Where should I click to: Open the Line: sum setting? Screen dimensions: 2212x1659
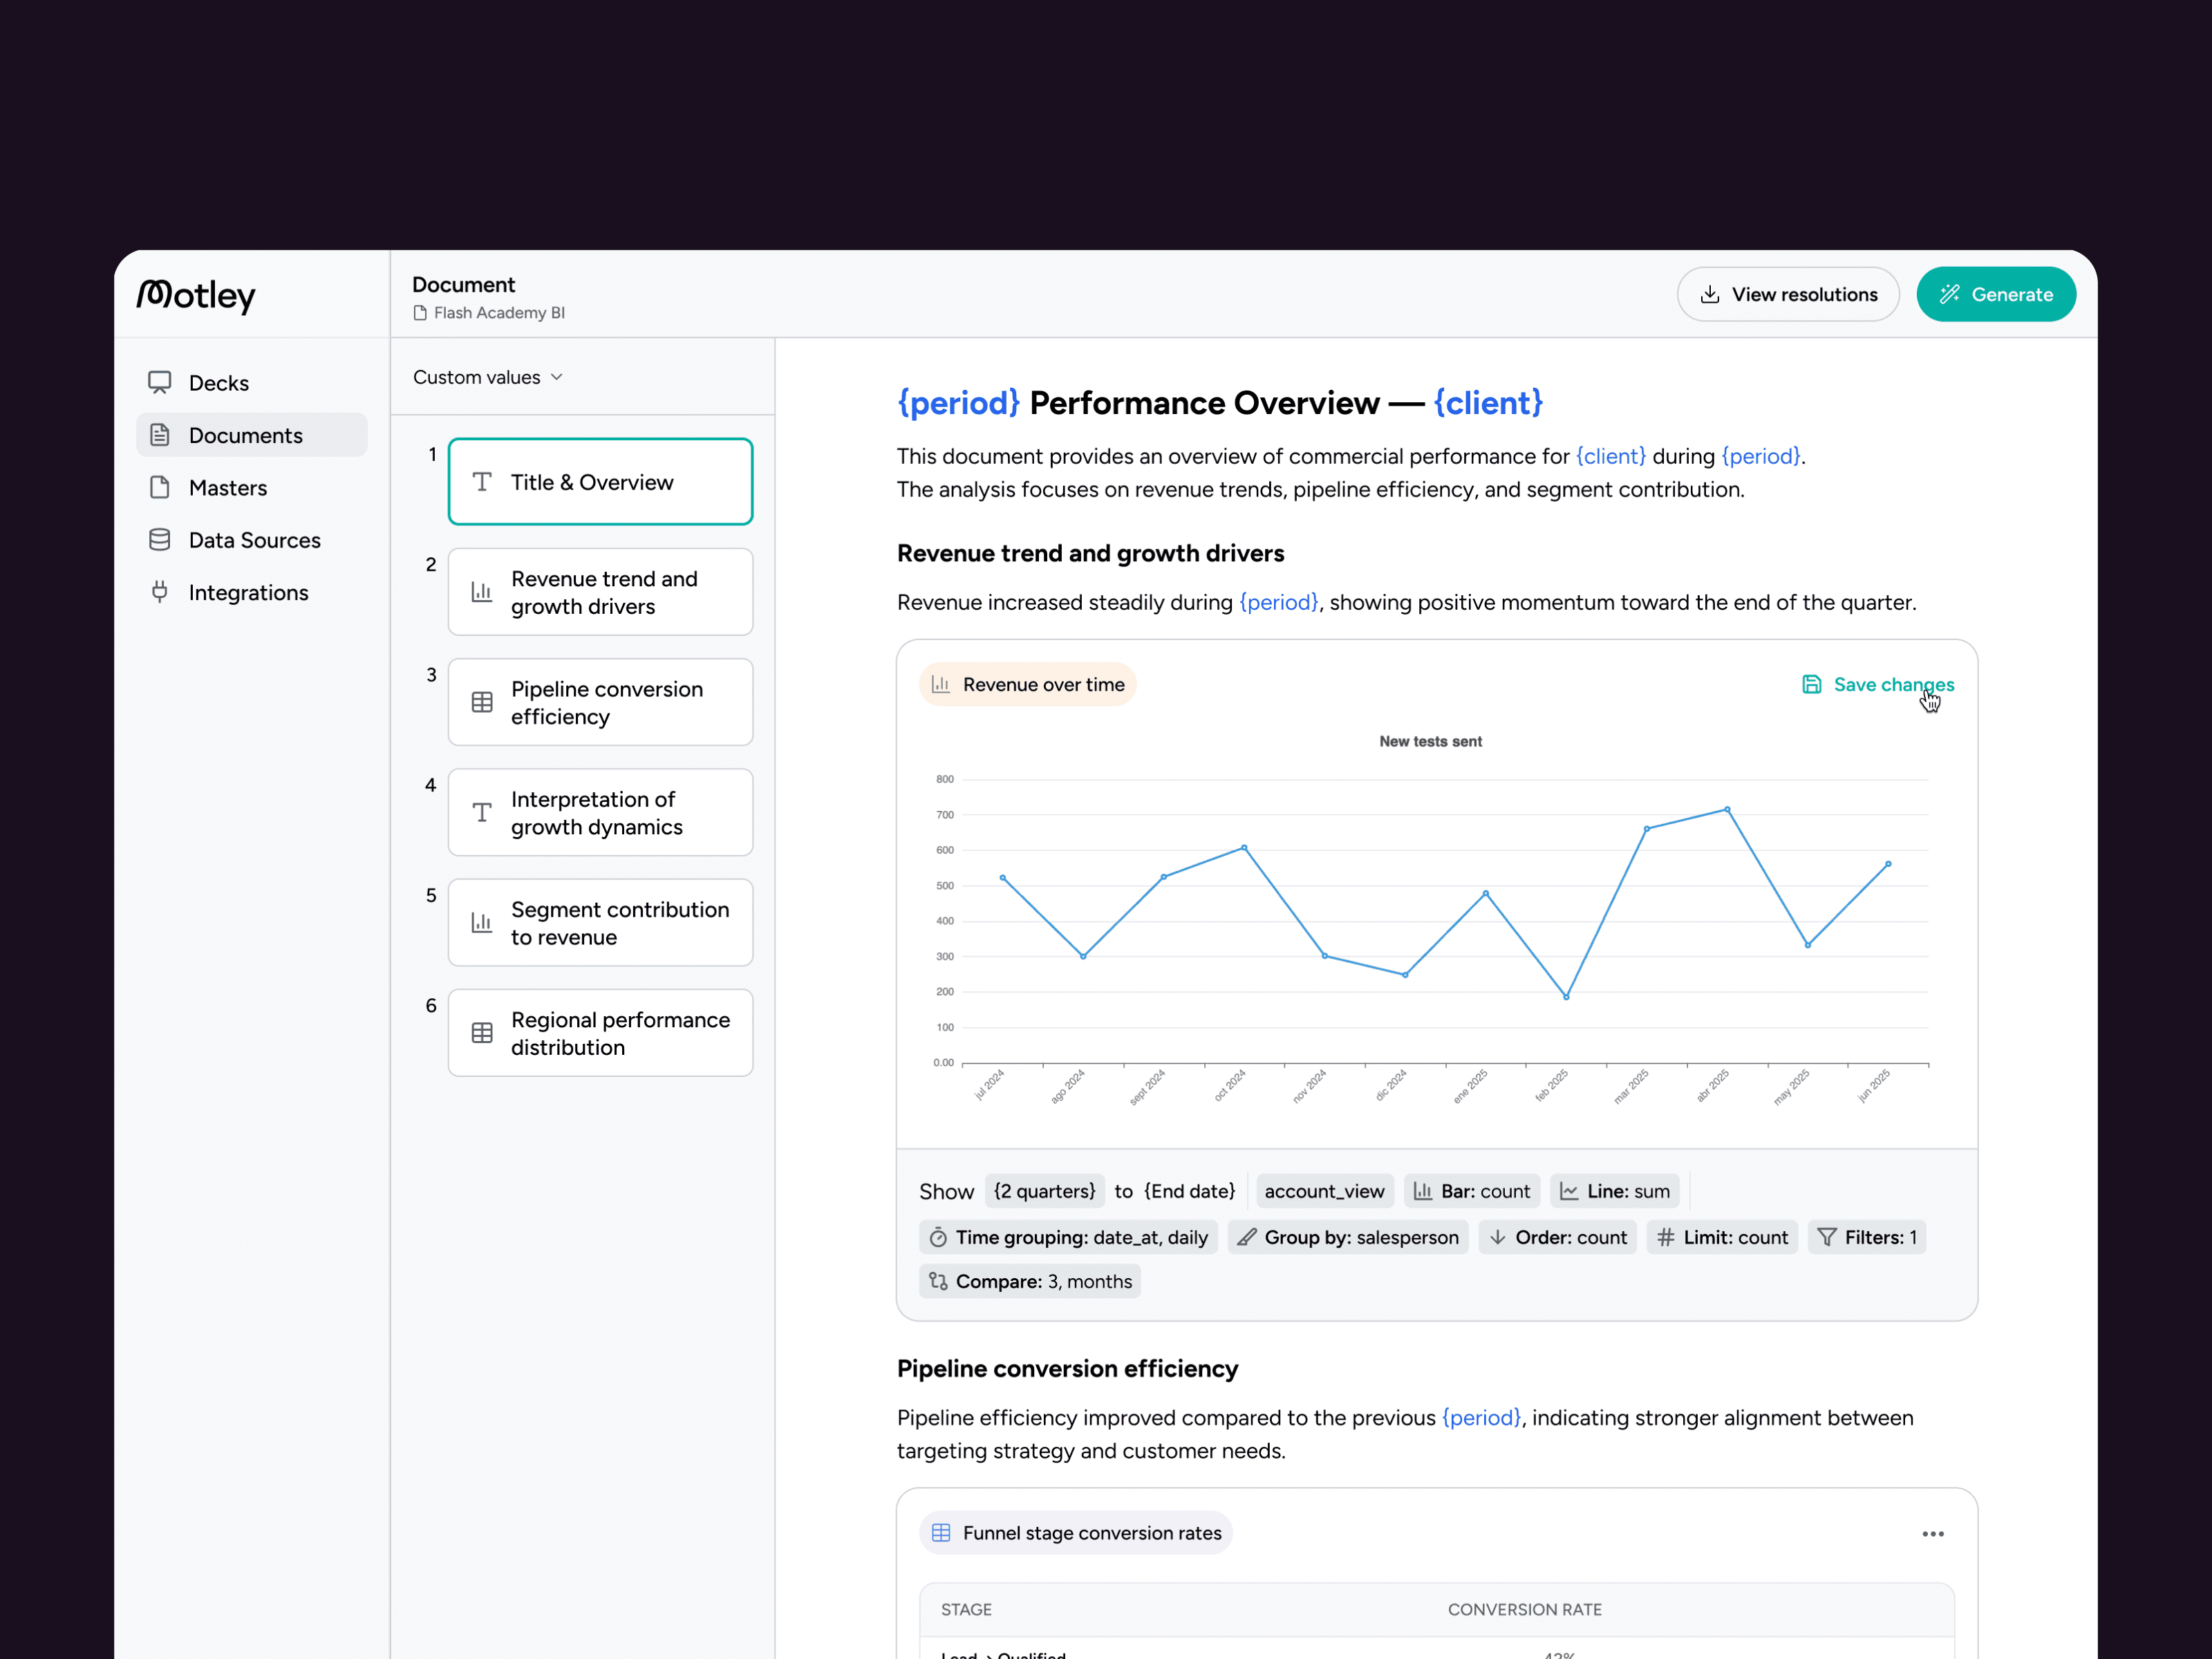pyautogui.click(x=1615, y=1191)
